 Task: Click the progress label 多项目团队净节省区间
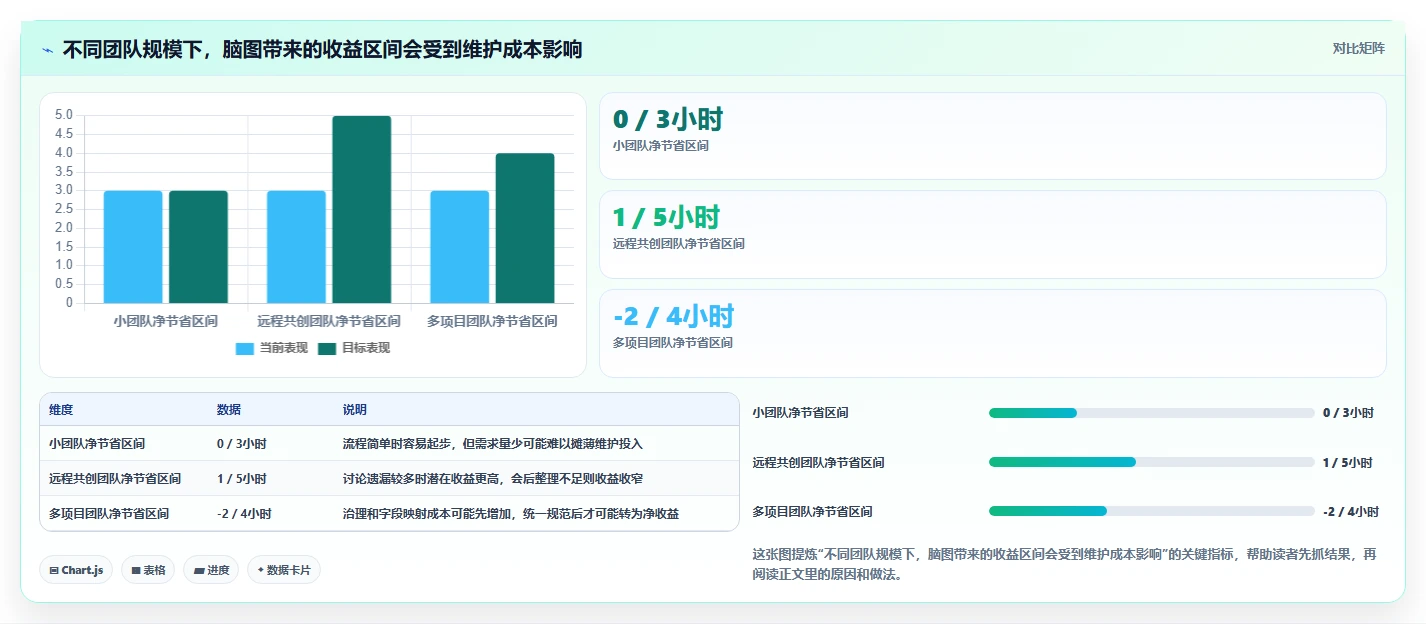(x=812, y=512)
